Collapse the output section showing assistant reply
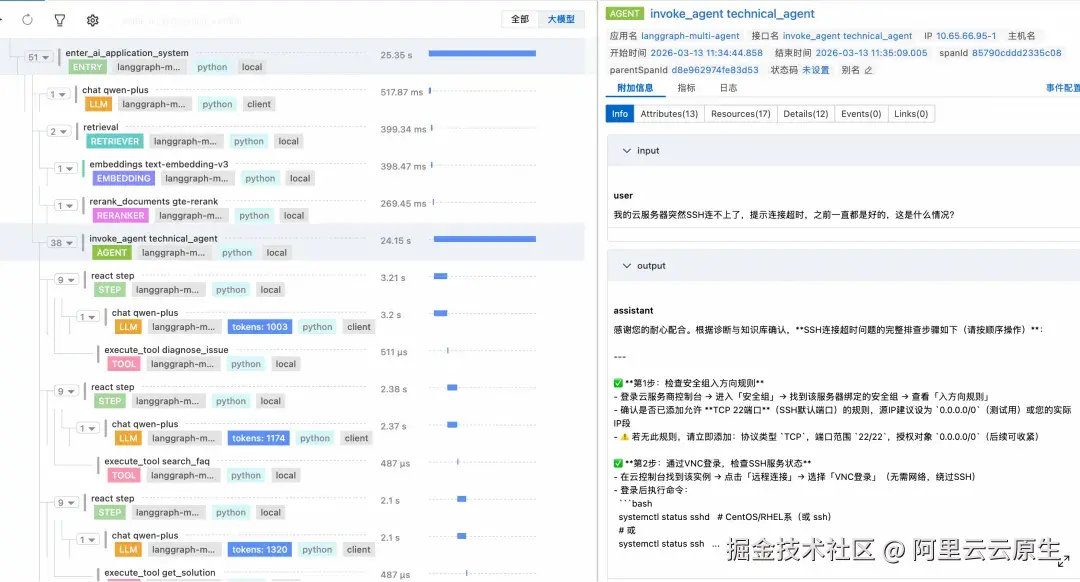The image size is (1080, 582). tap(626, 266)
